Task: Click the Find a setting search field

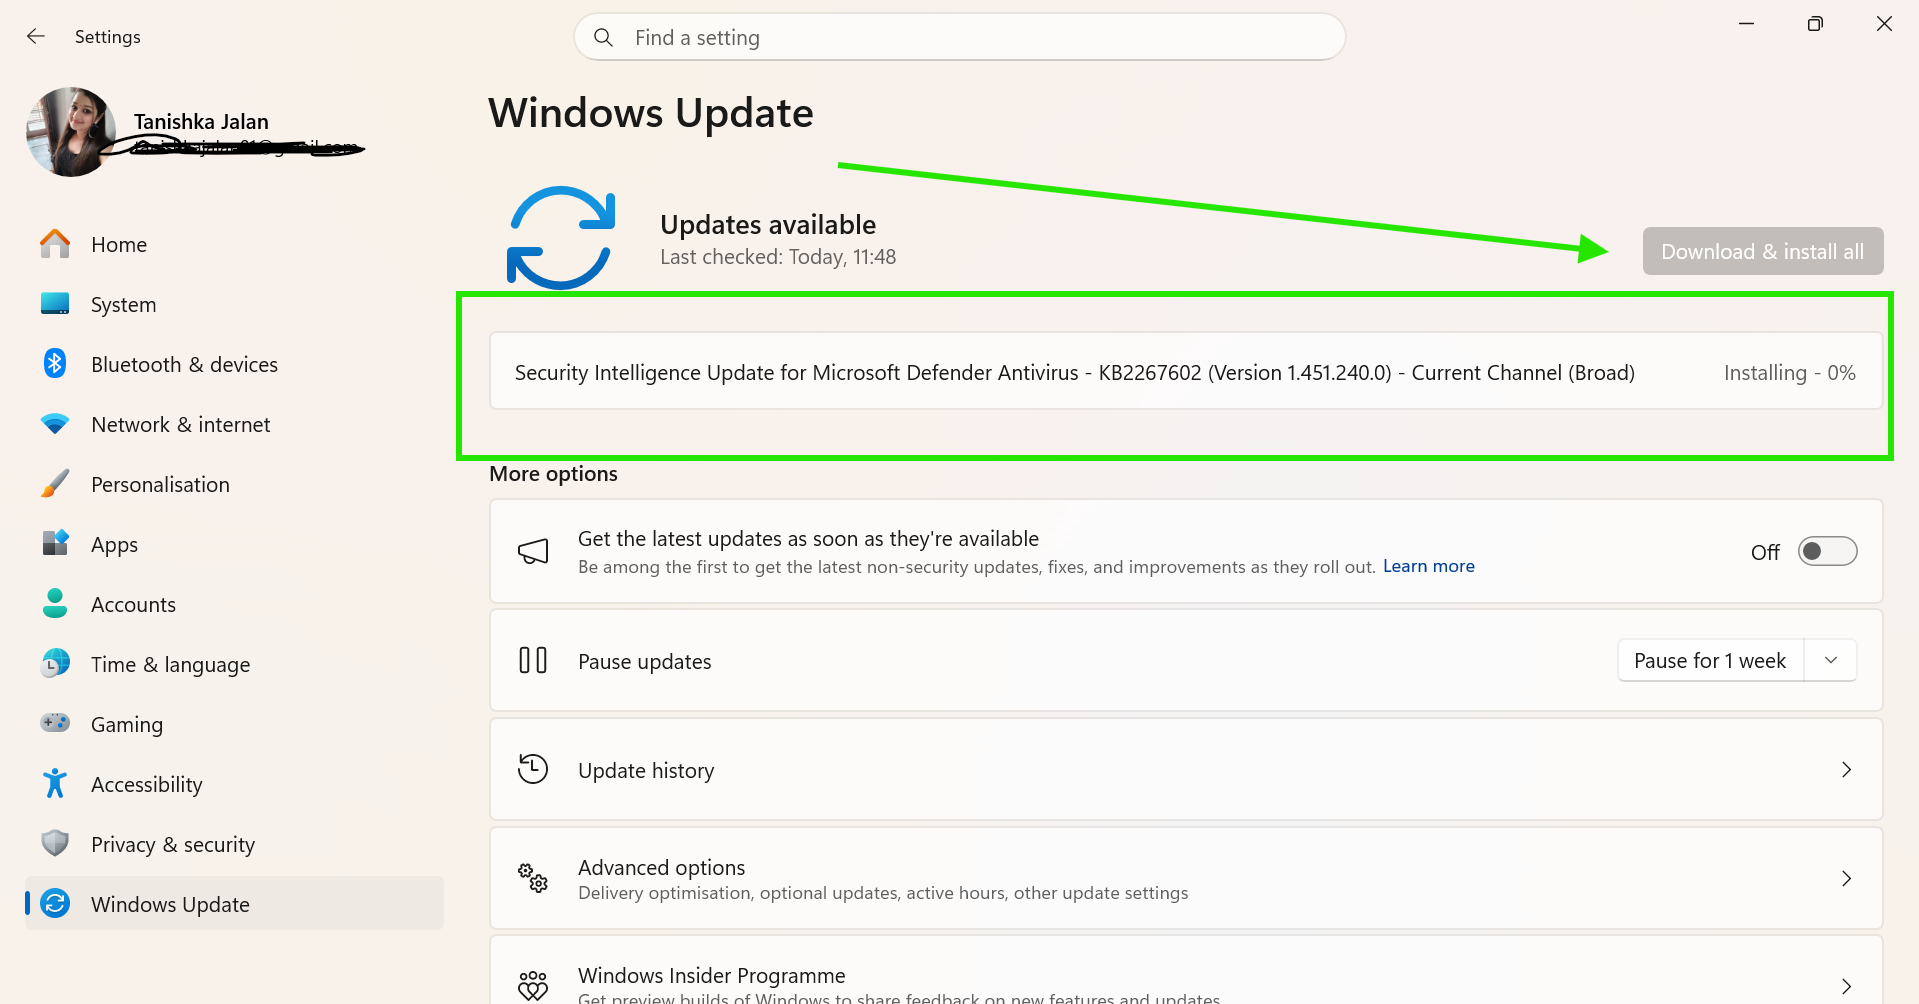Action: click(x=960, y=37)
